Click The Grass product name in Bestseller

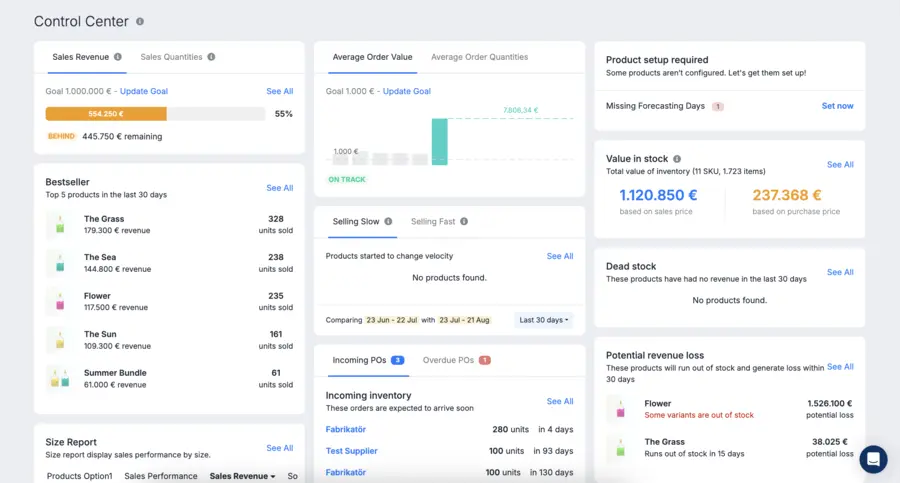pos(104,219)
